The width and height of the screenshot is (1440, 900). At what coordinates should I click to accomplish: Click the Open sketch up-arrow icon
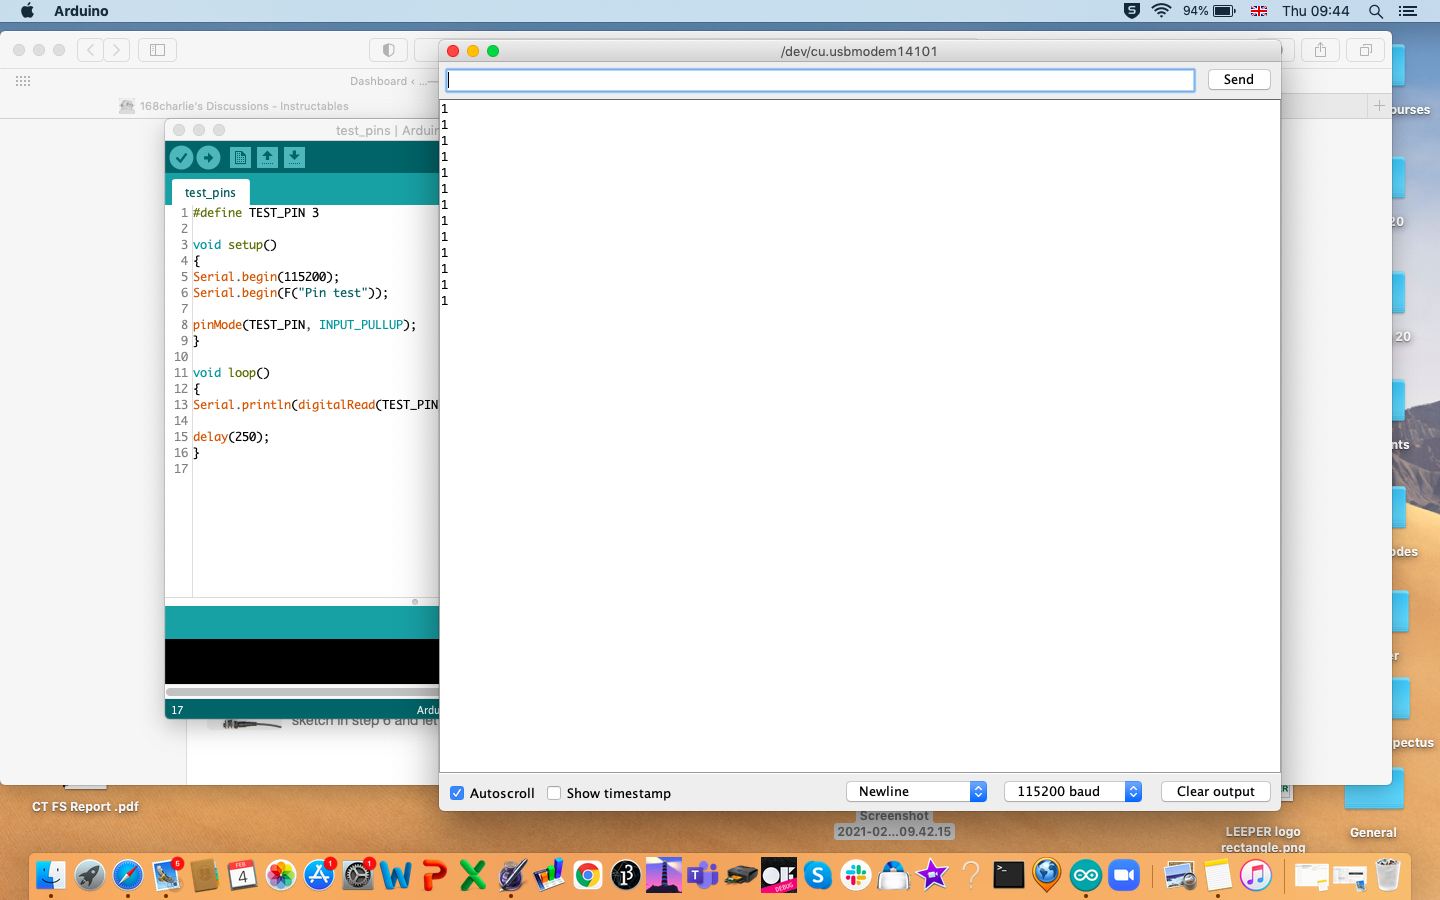267,158
